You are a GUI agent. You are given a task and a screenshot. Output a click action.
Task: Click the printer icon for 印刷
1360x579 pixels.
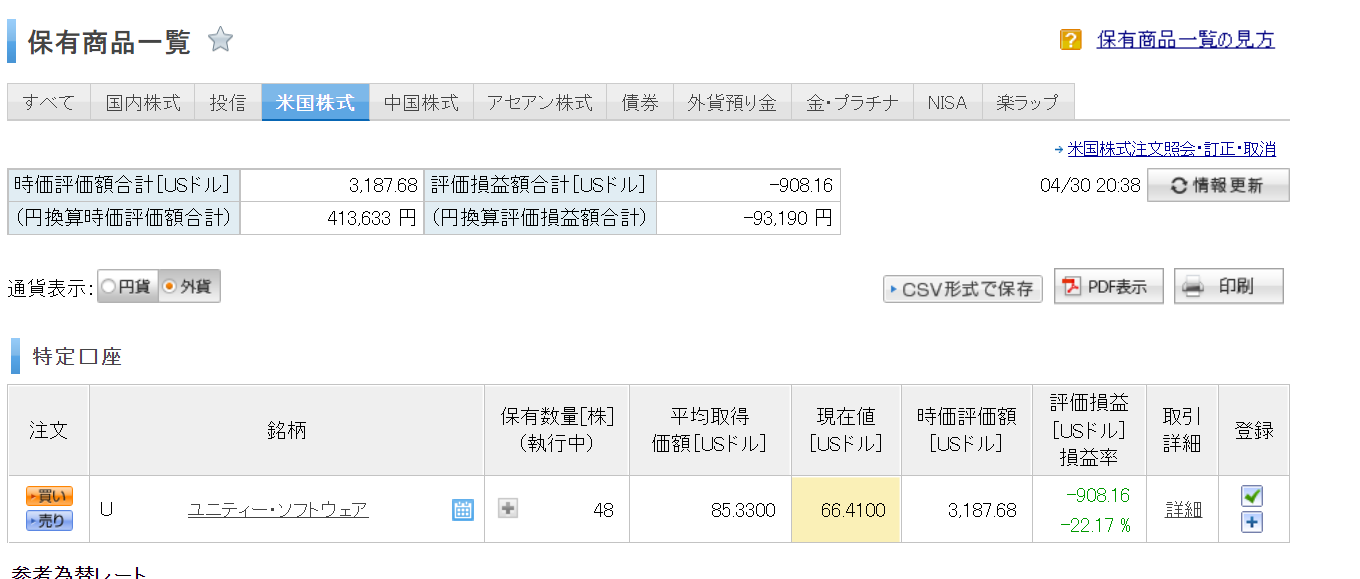coord(1193,287)
